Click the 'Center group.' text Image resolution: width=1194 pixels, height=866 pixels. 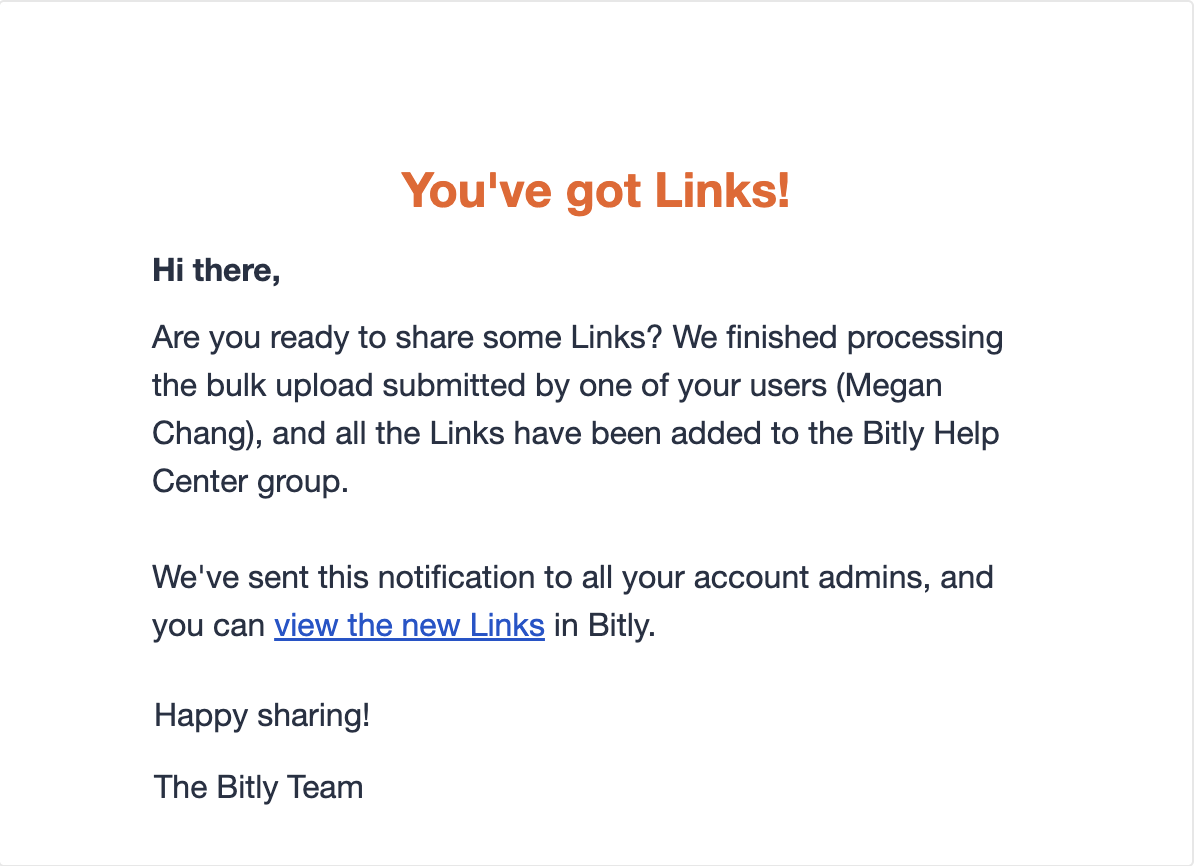click(x=250, y=482)
